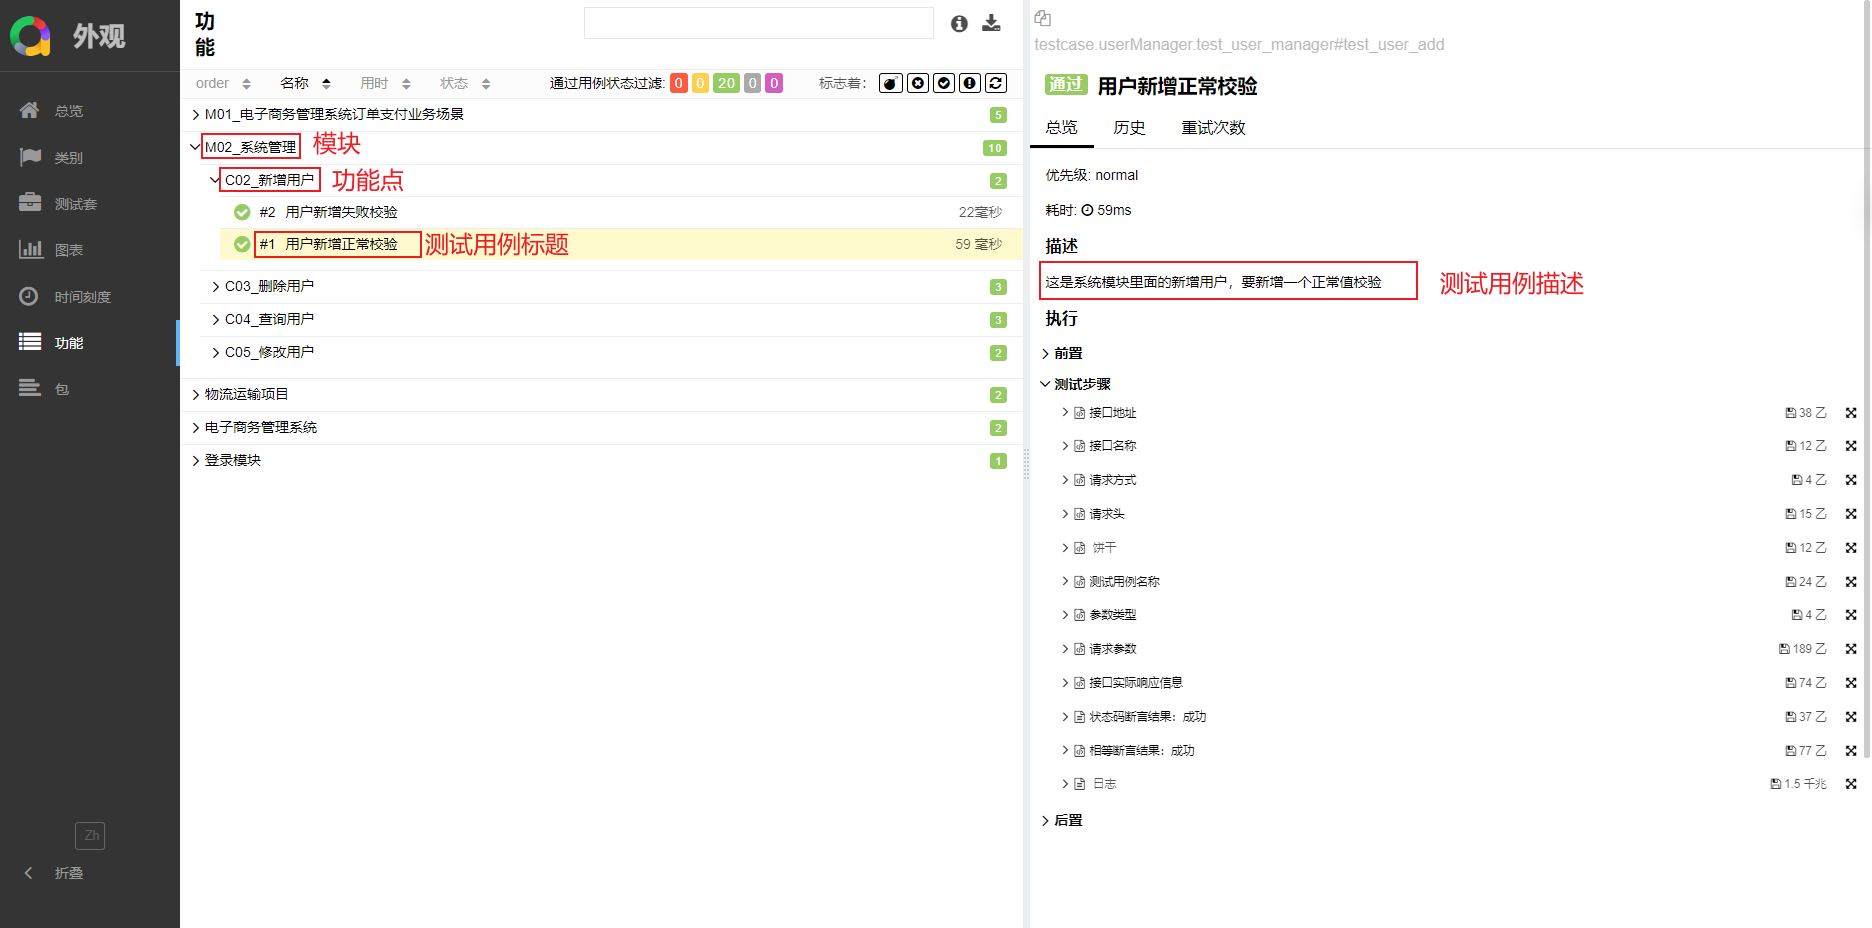Click the copy link icon above the test name
1872x928 pixels.
click(x=1043, y=18)
